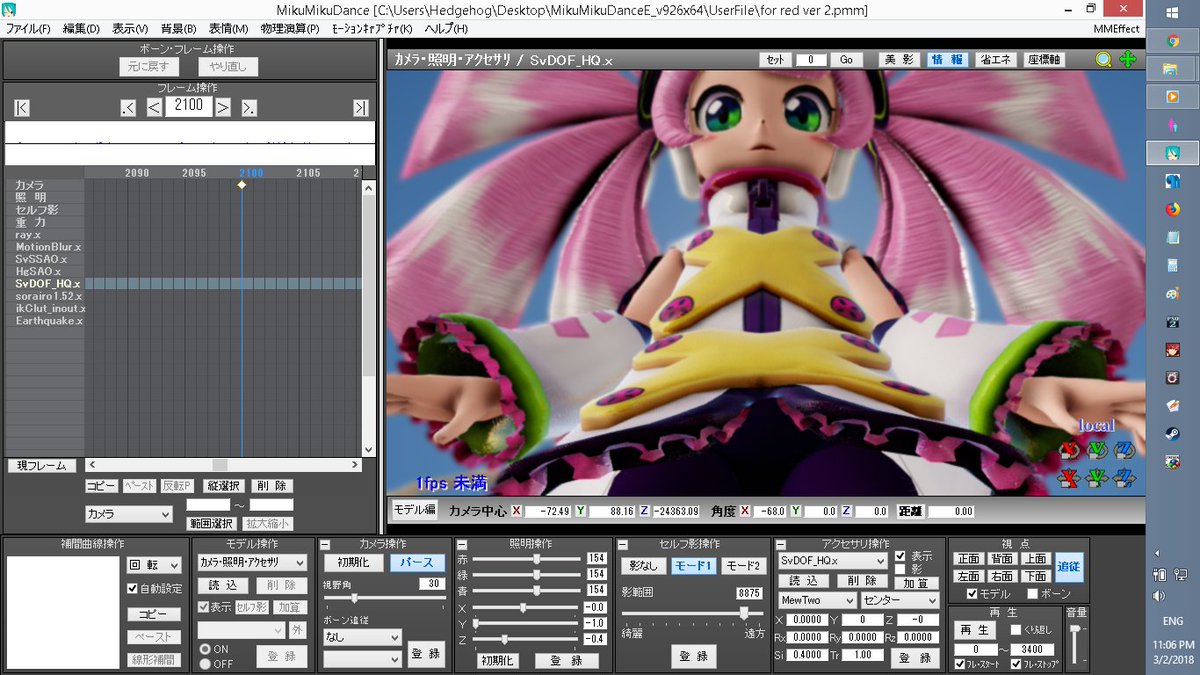The height and width of the screenshot is (675, 1200).
Task: Toggle the モデル checkbox in view panel
Action: coord(972,594)
